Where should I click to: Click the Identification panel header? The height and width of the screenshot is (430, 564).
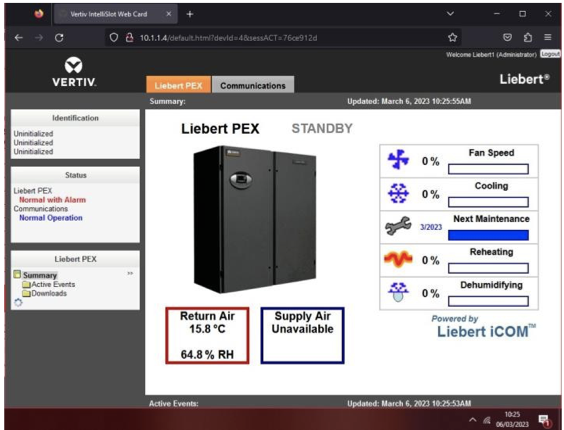tap(75, 118)
